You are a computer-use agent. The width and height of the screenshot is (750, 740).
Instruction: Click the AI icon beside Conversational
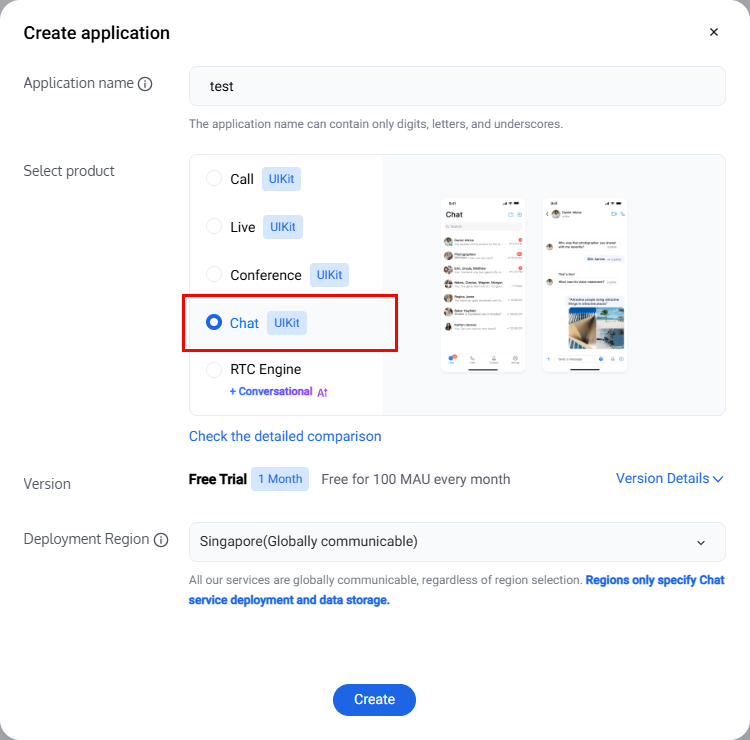click(x=323, y=392)
